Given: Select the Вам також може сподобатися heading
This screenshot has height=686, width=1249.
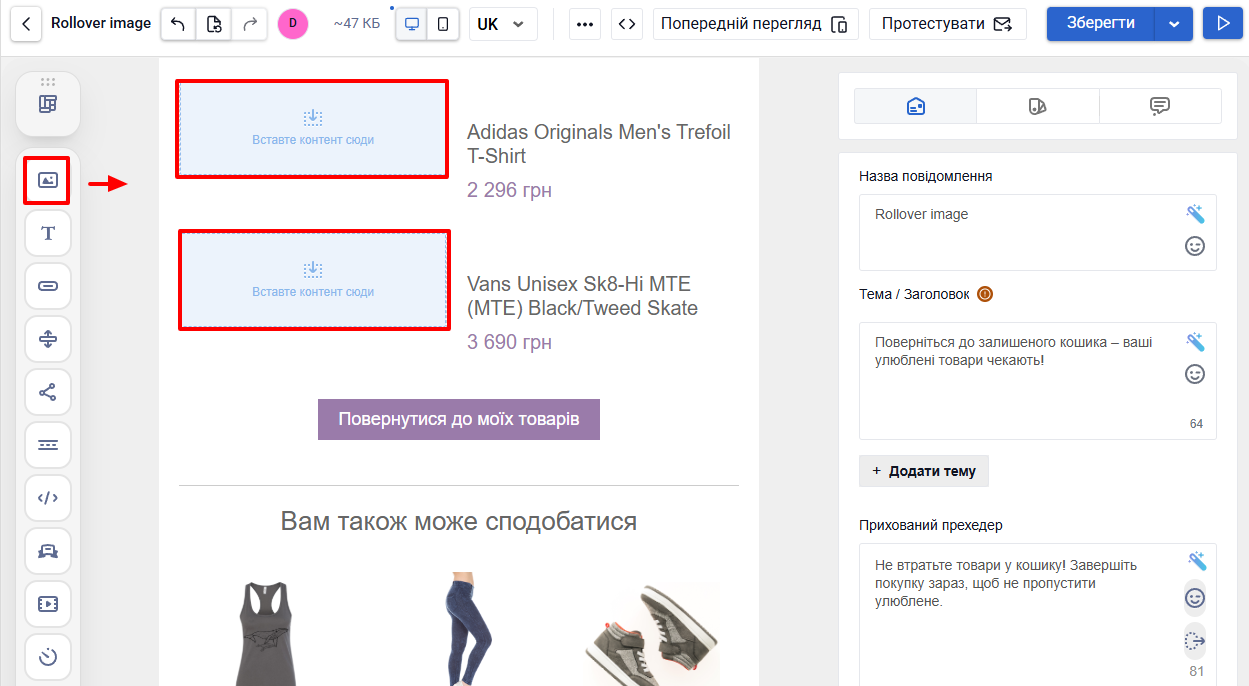Looking at the screenshot, I should click(x=459, y=521).
